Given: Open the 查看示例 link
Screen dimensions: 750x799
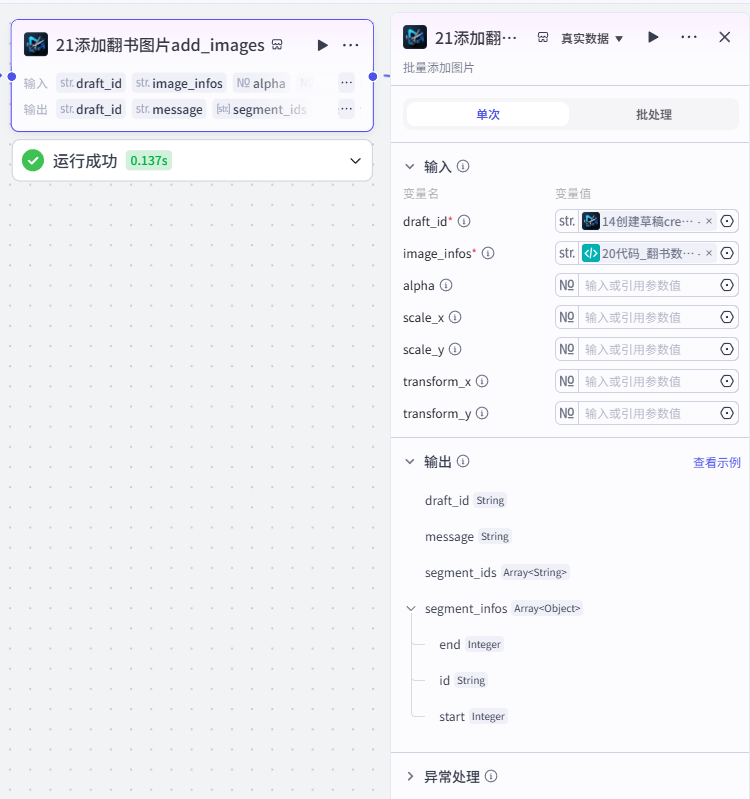Looking at the screenshot, I should coord(716,462).
